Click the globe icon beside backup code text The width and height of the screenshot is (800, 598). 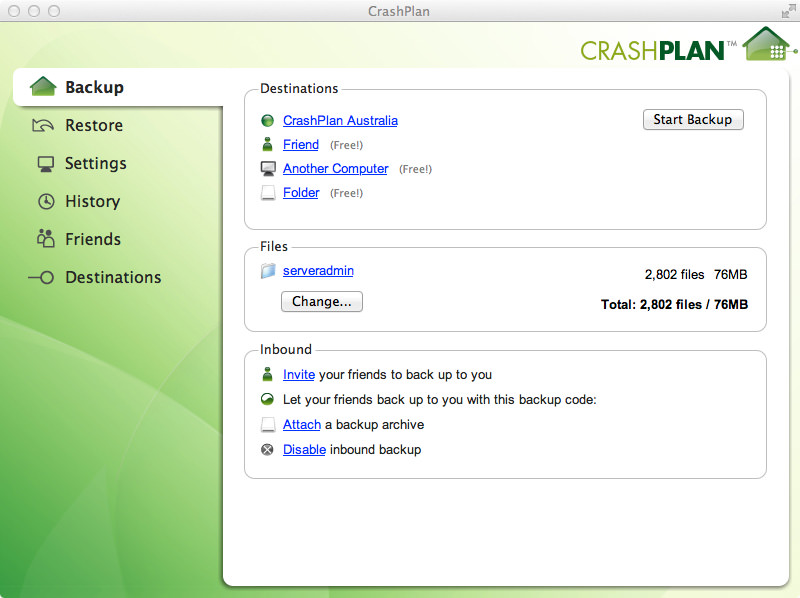[x=267, y=399]
